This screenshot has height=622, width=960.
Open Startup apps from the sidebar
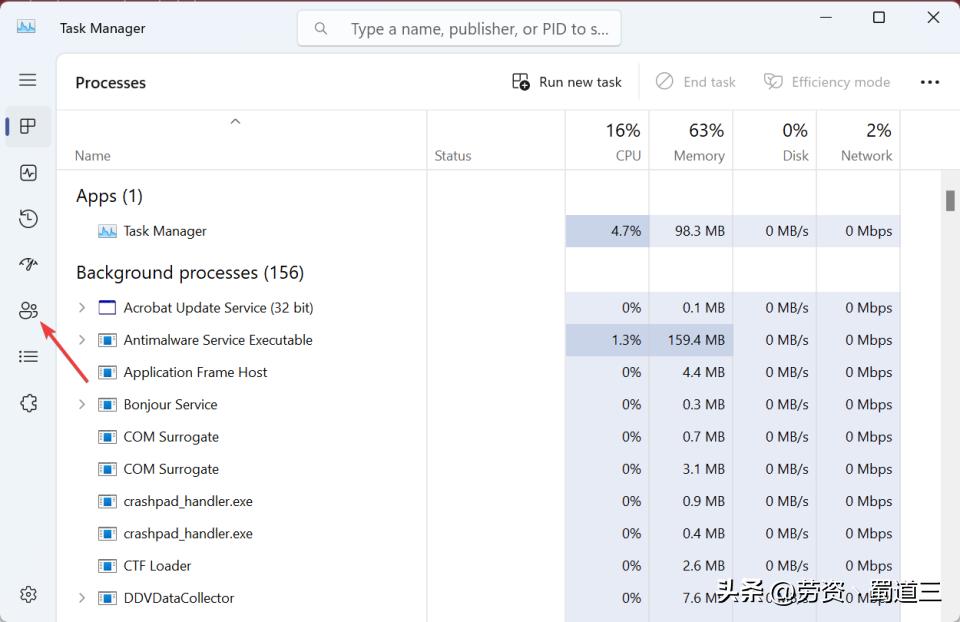pos(27,264)
